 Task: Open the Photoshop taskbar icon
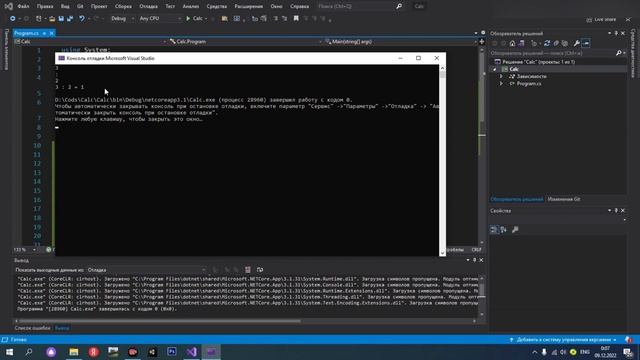point(172,352)
